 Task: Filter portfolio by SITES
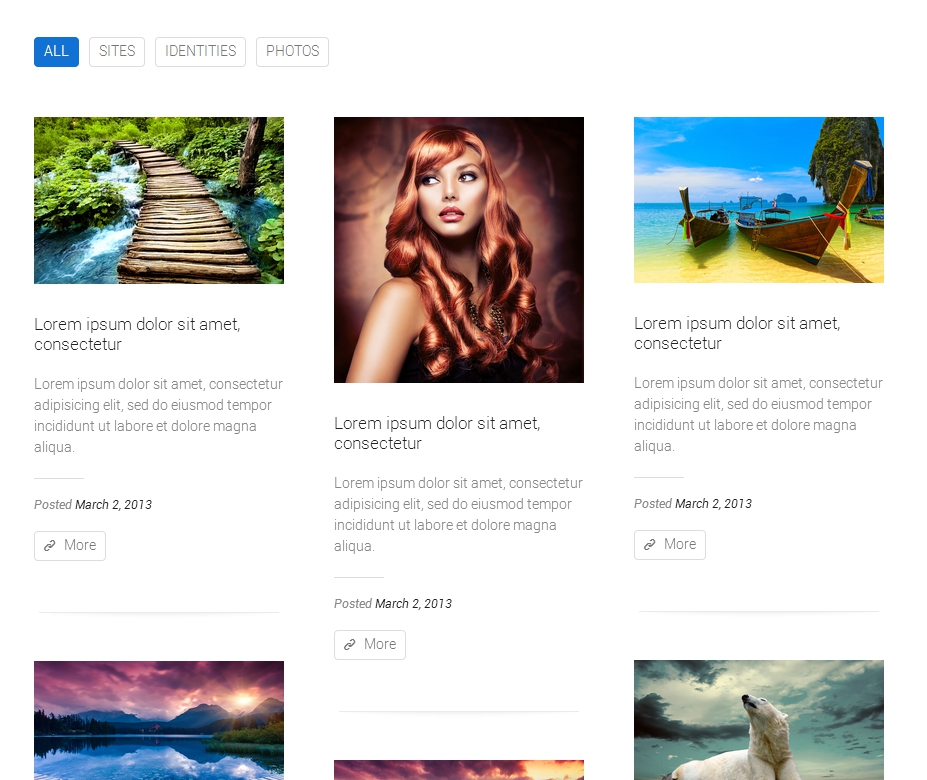click(x=117, y=52)
